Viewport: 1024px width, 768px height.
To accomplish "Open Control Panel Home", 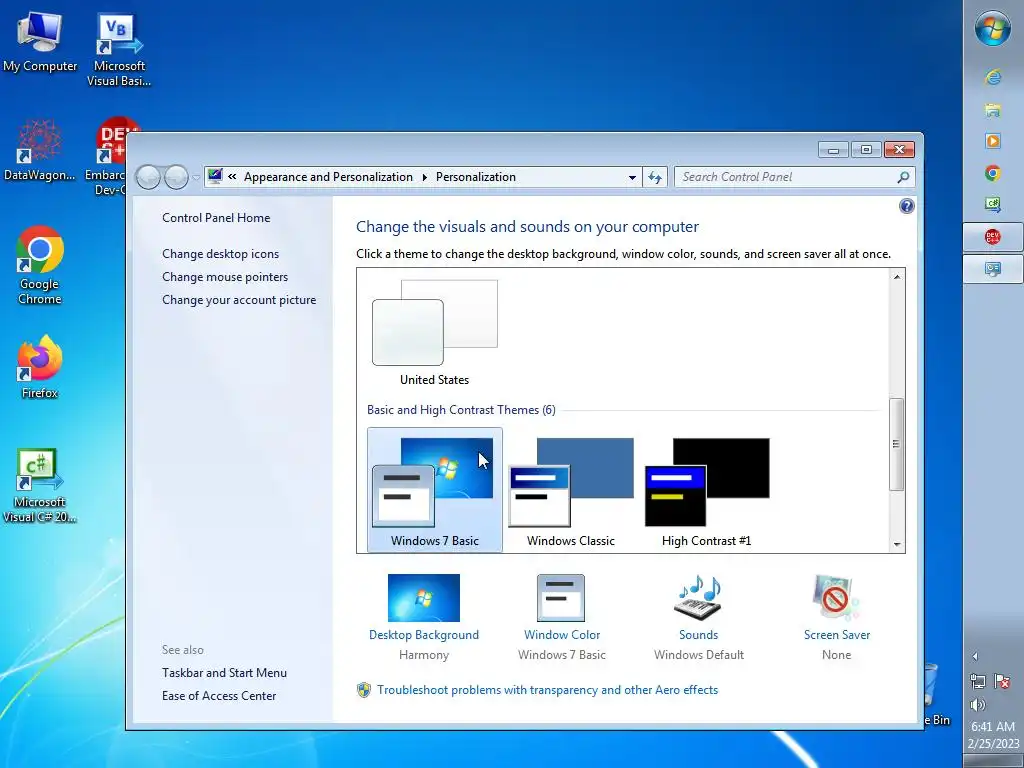I will click(216, 218).
